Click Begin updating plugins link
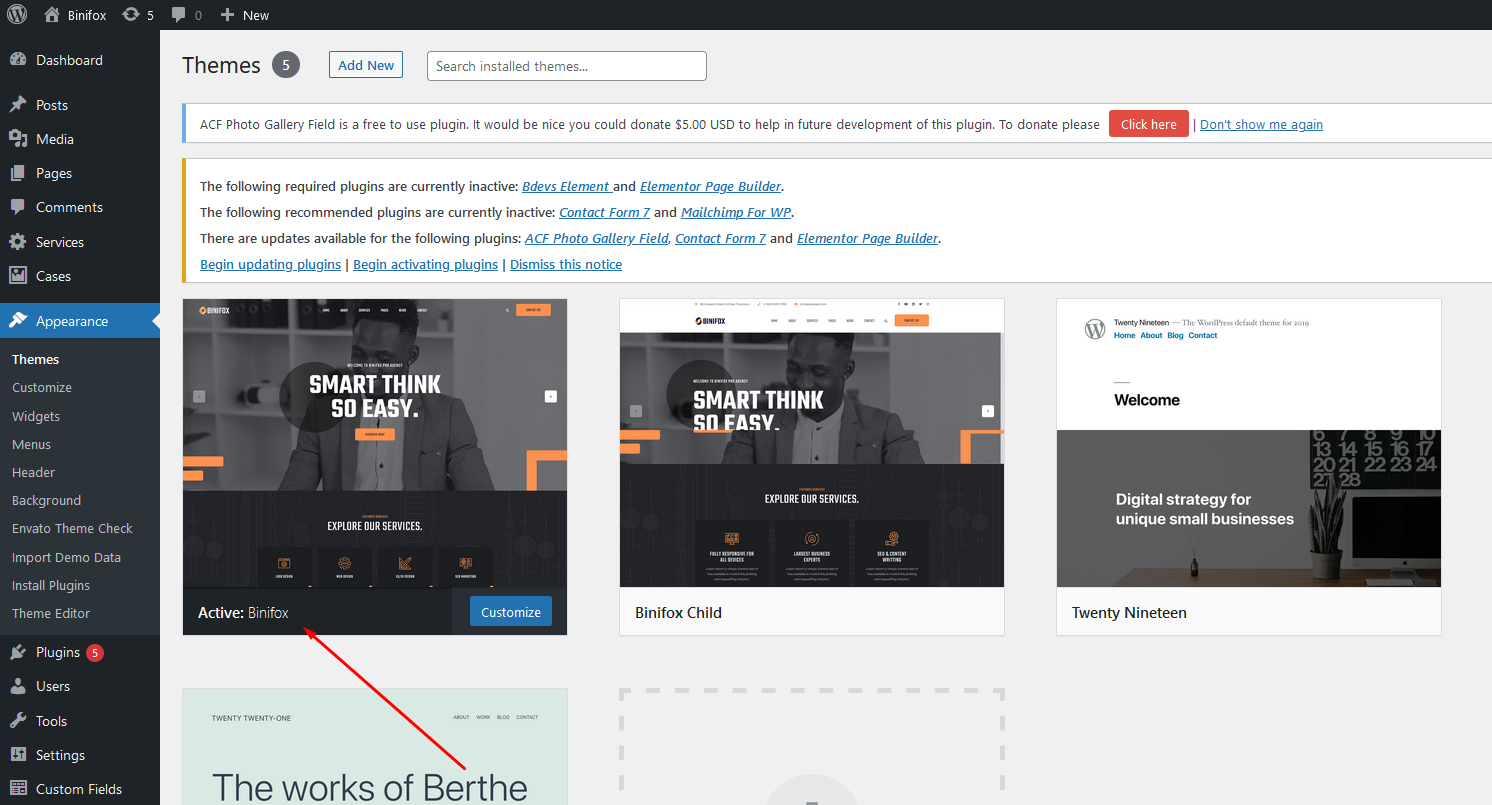 tap(270, 264)
